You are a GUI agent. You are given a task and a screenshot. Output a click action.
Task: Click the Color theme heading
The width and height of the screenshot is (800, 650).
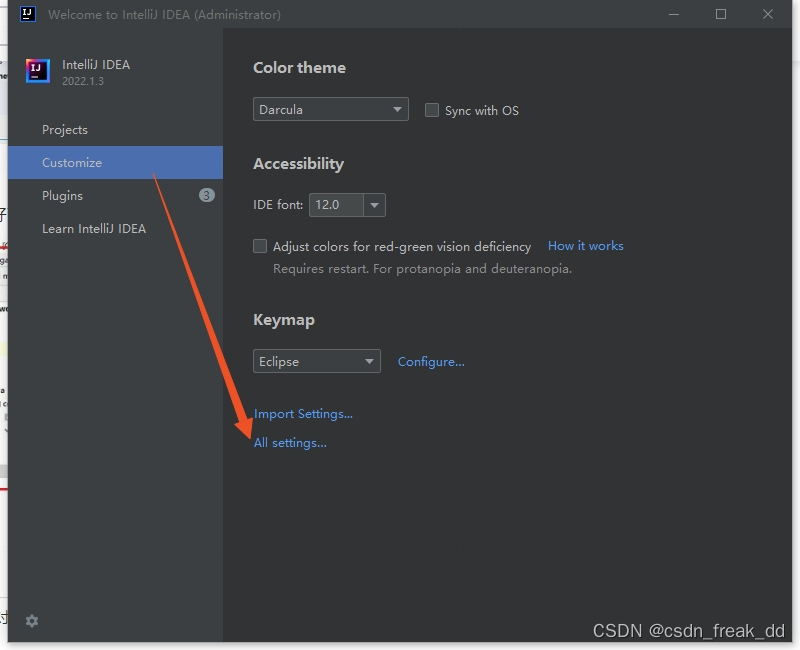click(299, 68)
